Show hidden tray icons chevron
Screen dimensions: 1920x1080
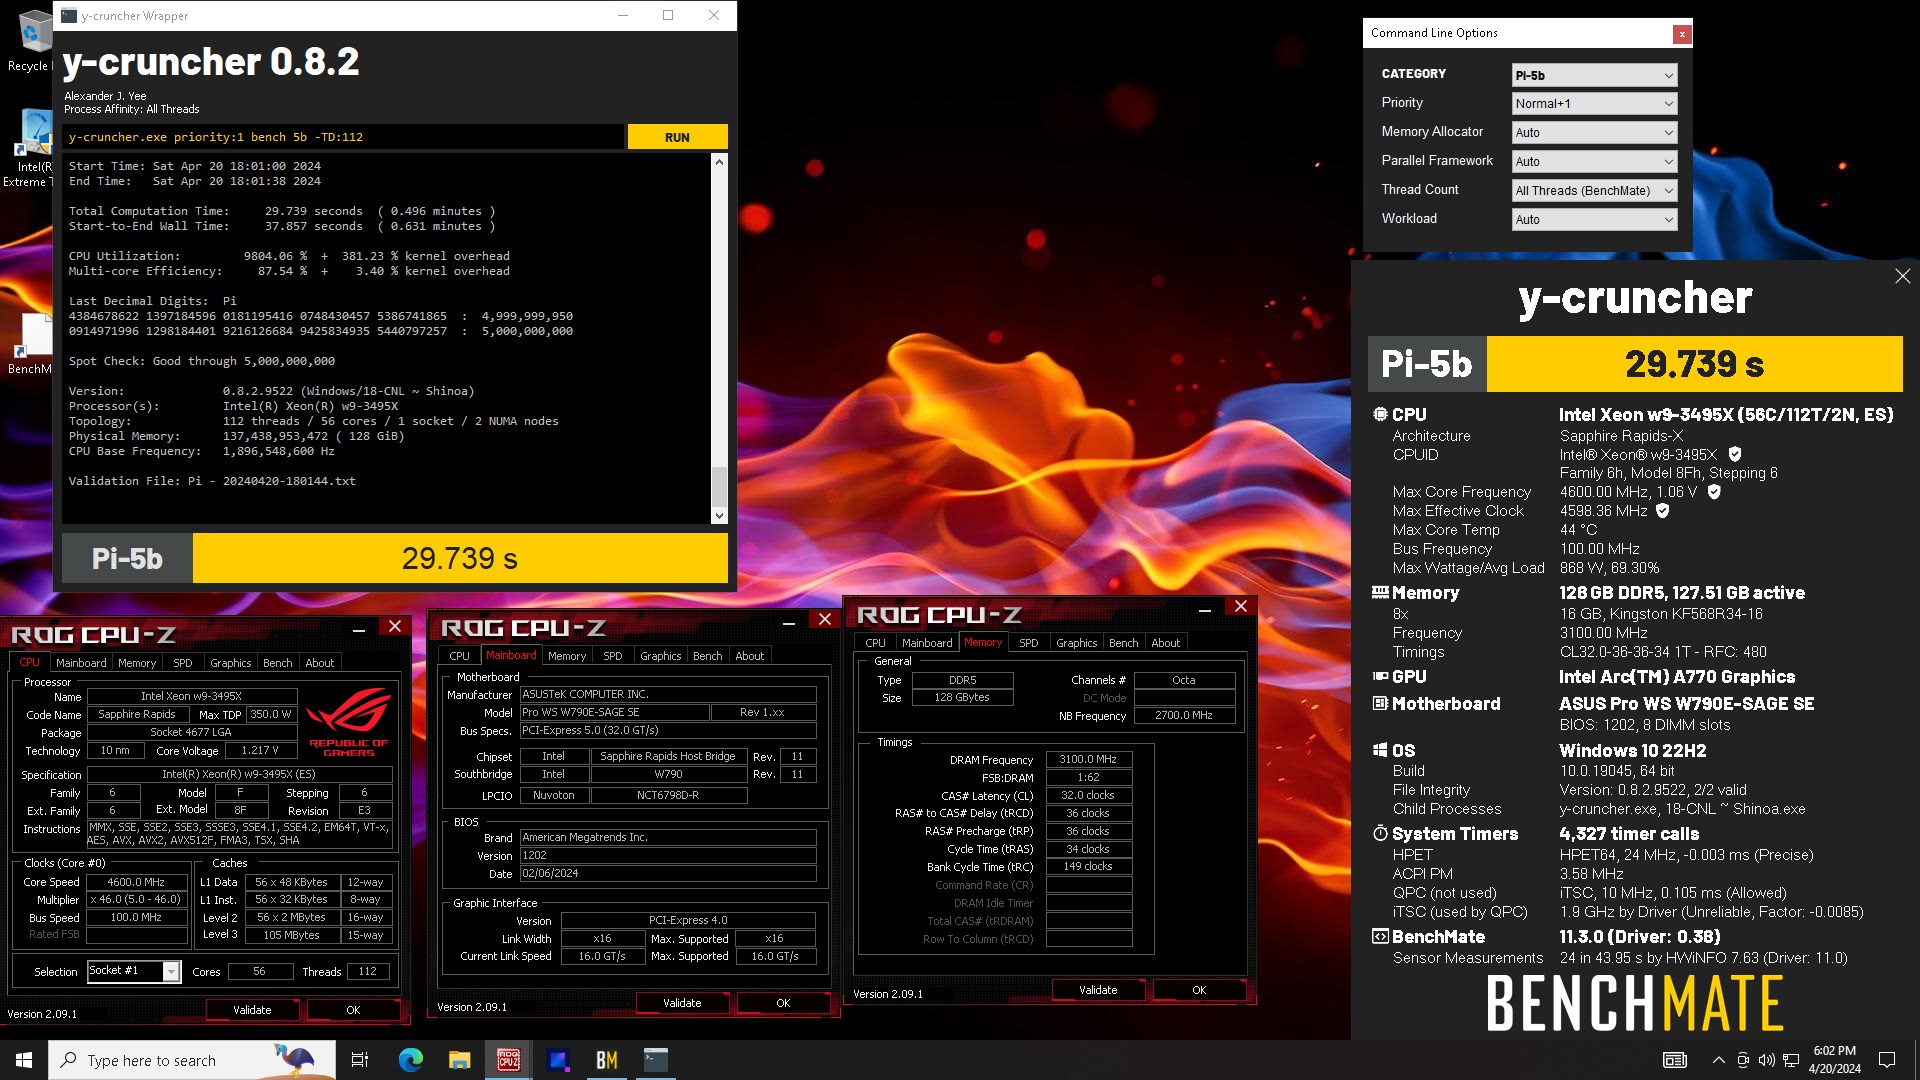(1718, 1060)
